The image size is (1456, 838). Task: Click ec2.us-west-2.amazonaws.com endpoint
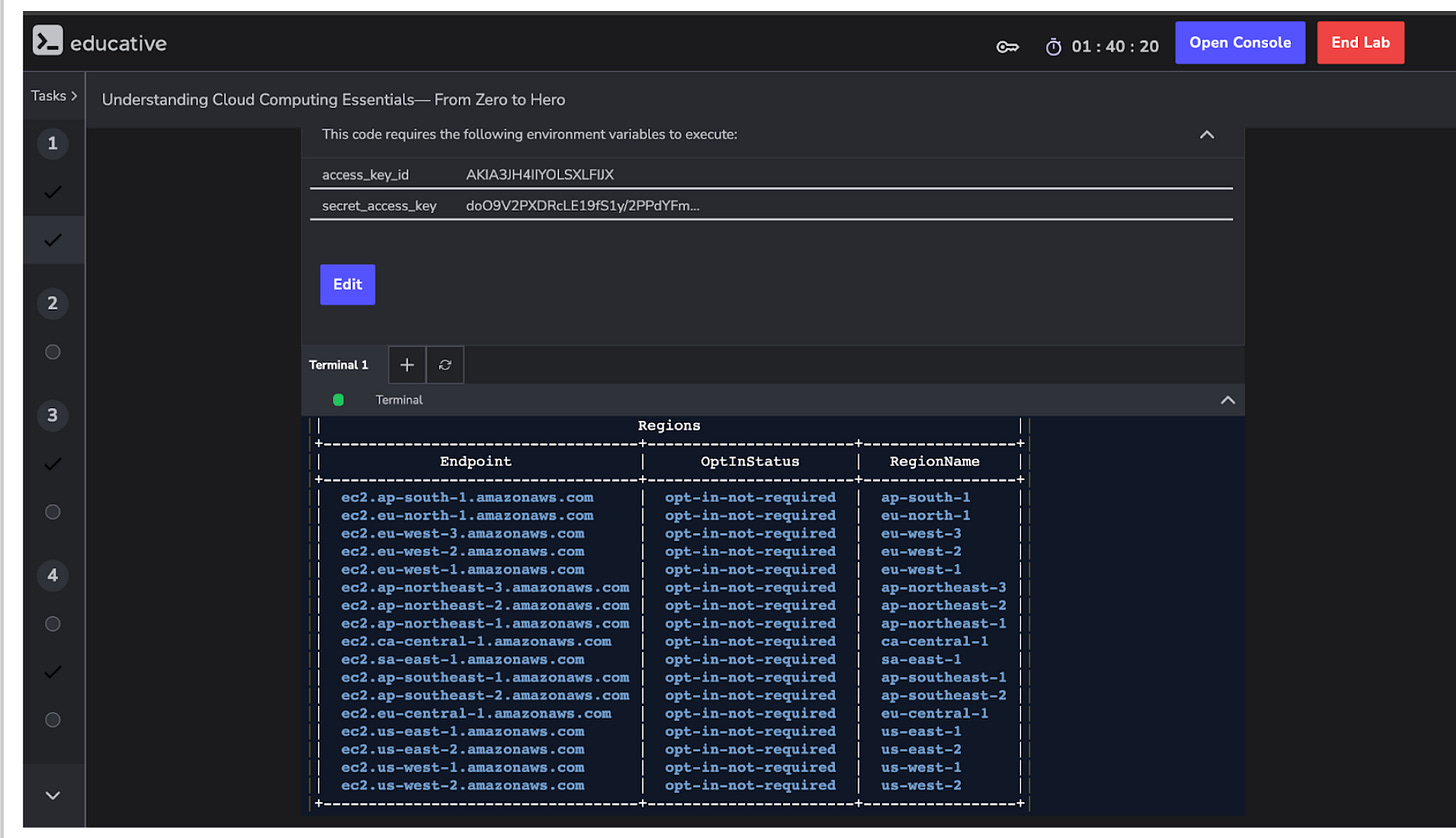pos(463,786)
